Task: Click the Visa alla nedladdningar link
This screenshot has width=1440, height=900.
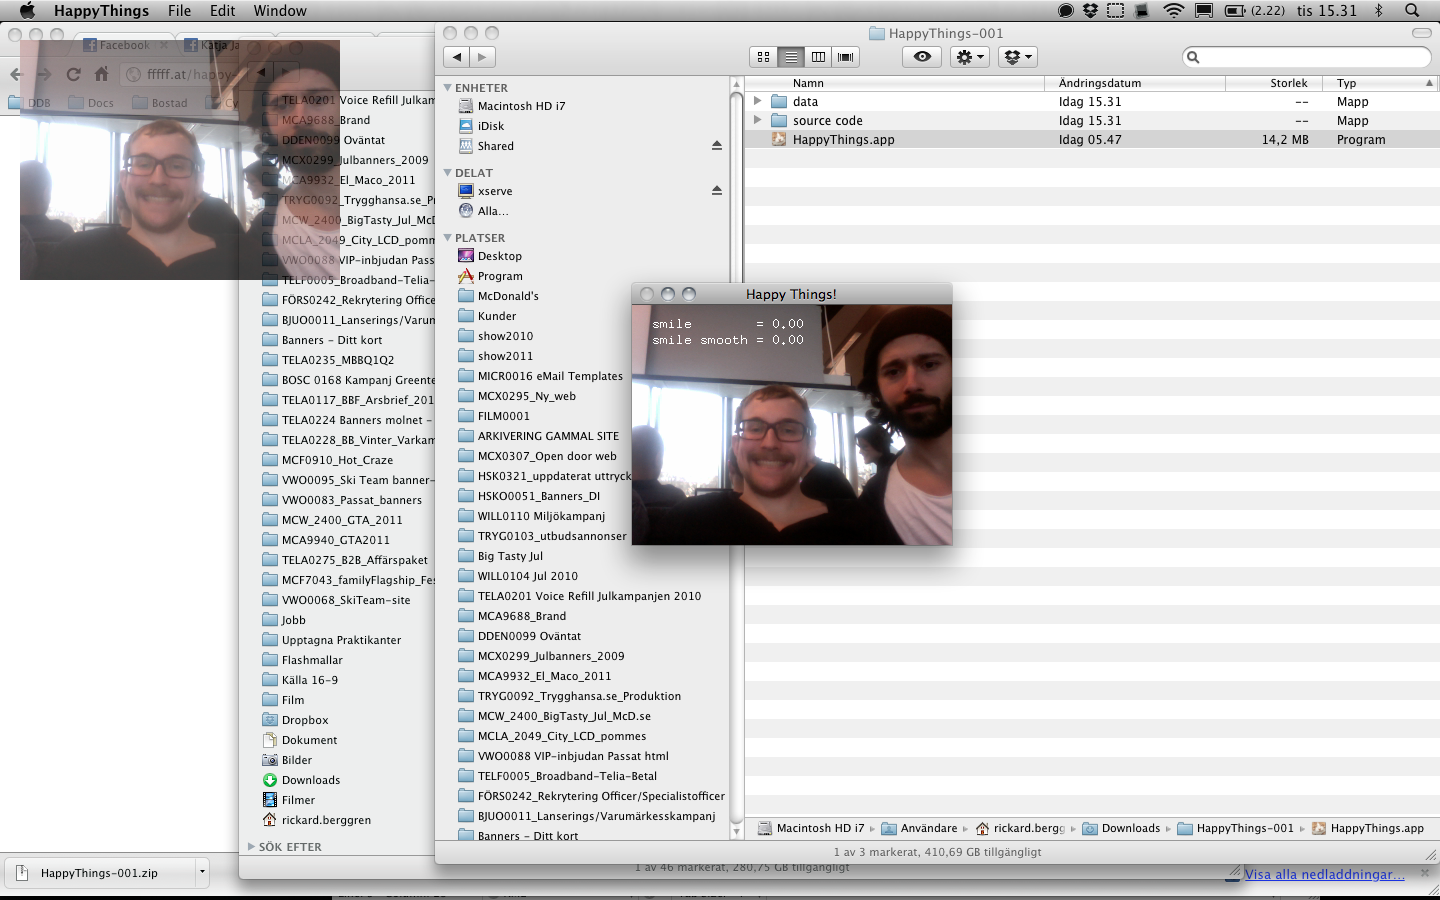Action: (x=1324, y=874)
